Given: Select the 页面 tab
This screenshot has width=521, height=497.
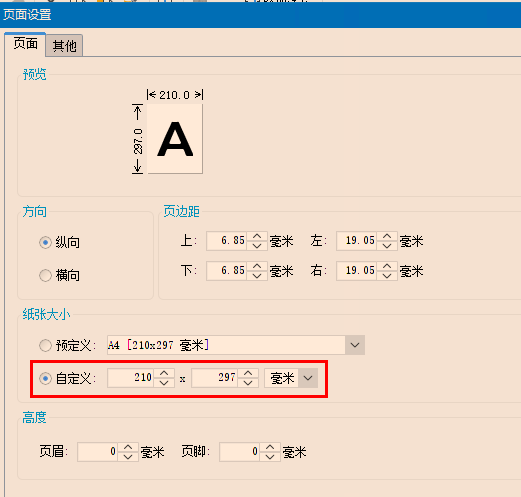Looking at the screenshot, I should click(25, 44).
